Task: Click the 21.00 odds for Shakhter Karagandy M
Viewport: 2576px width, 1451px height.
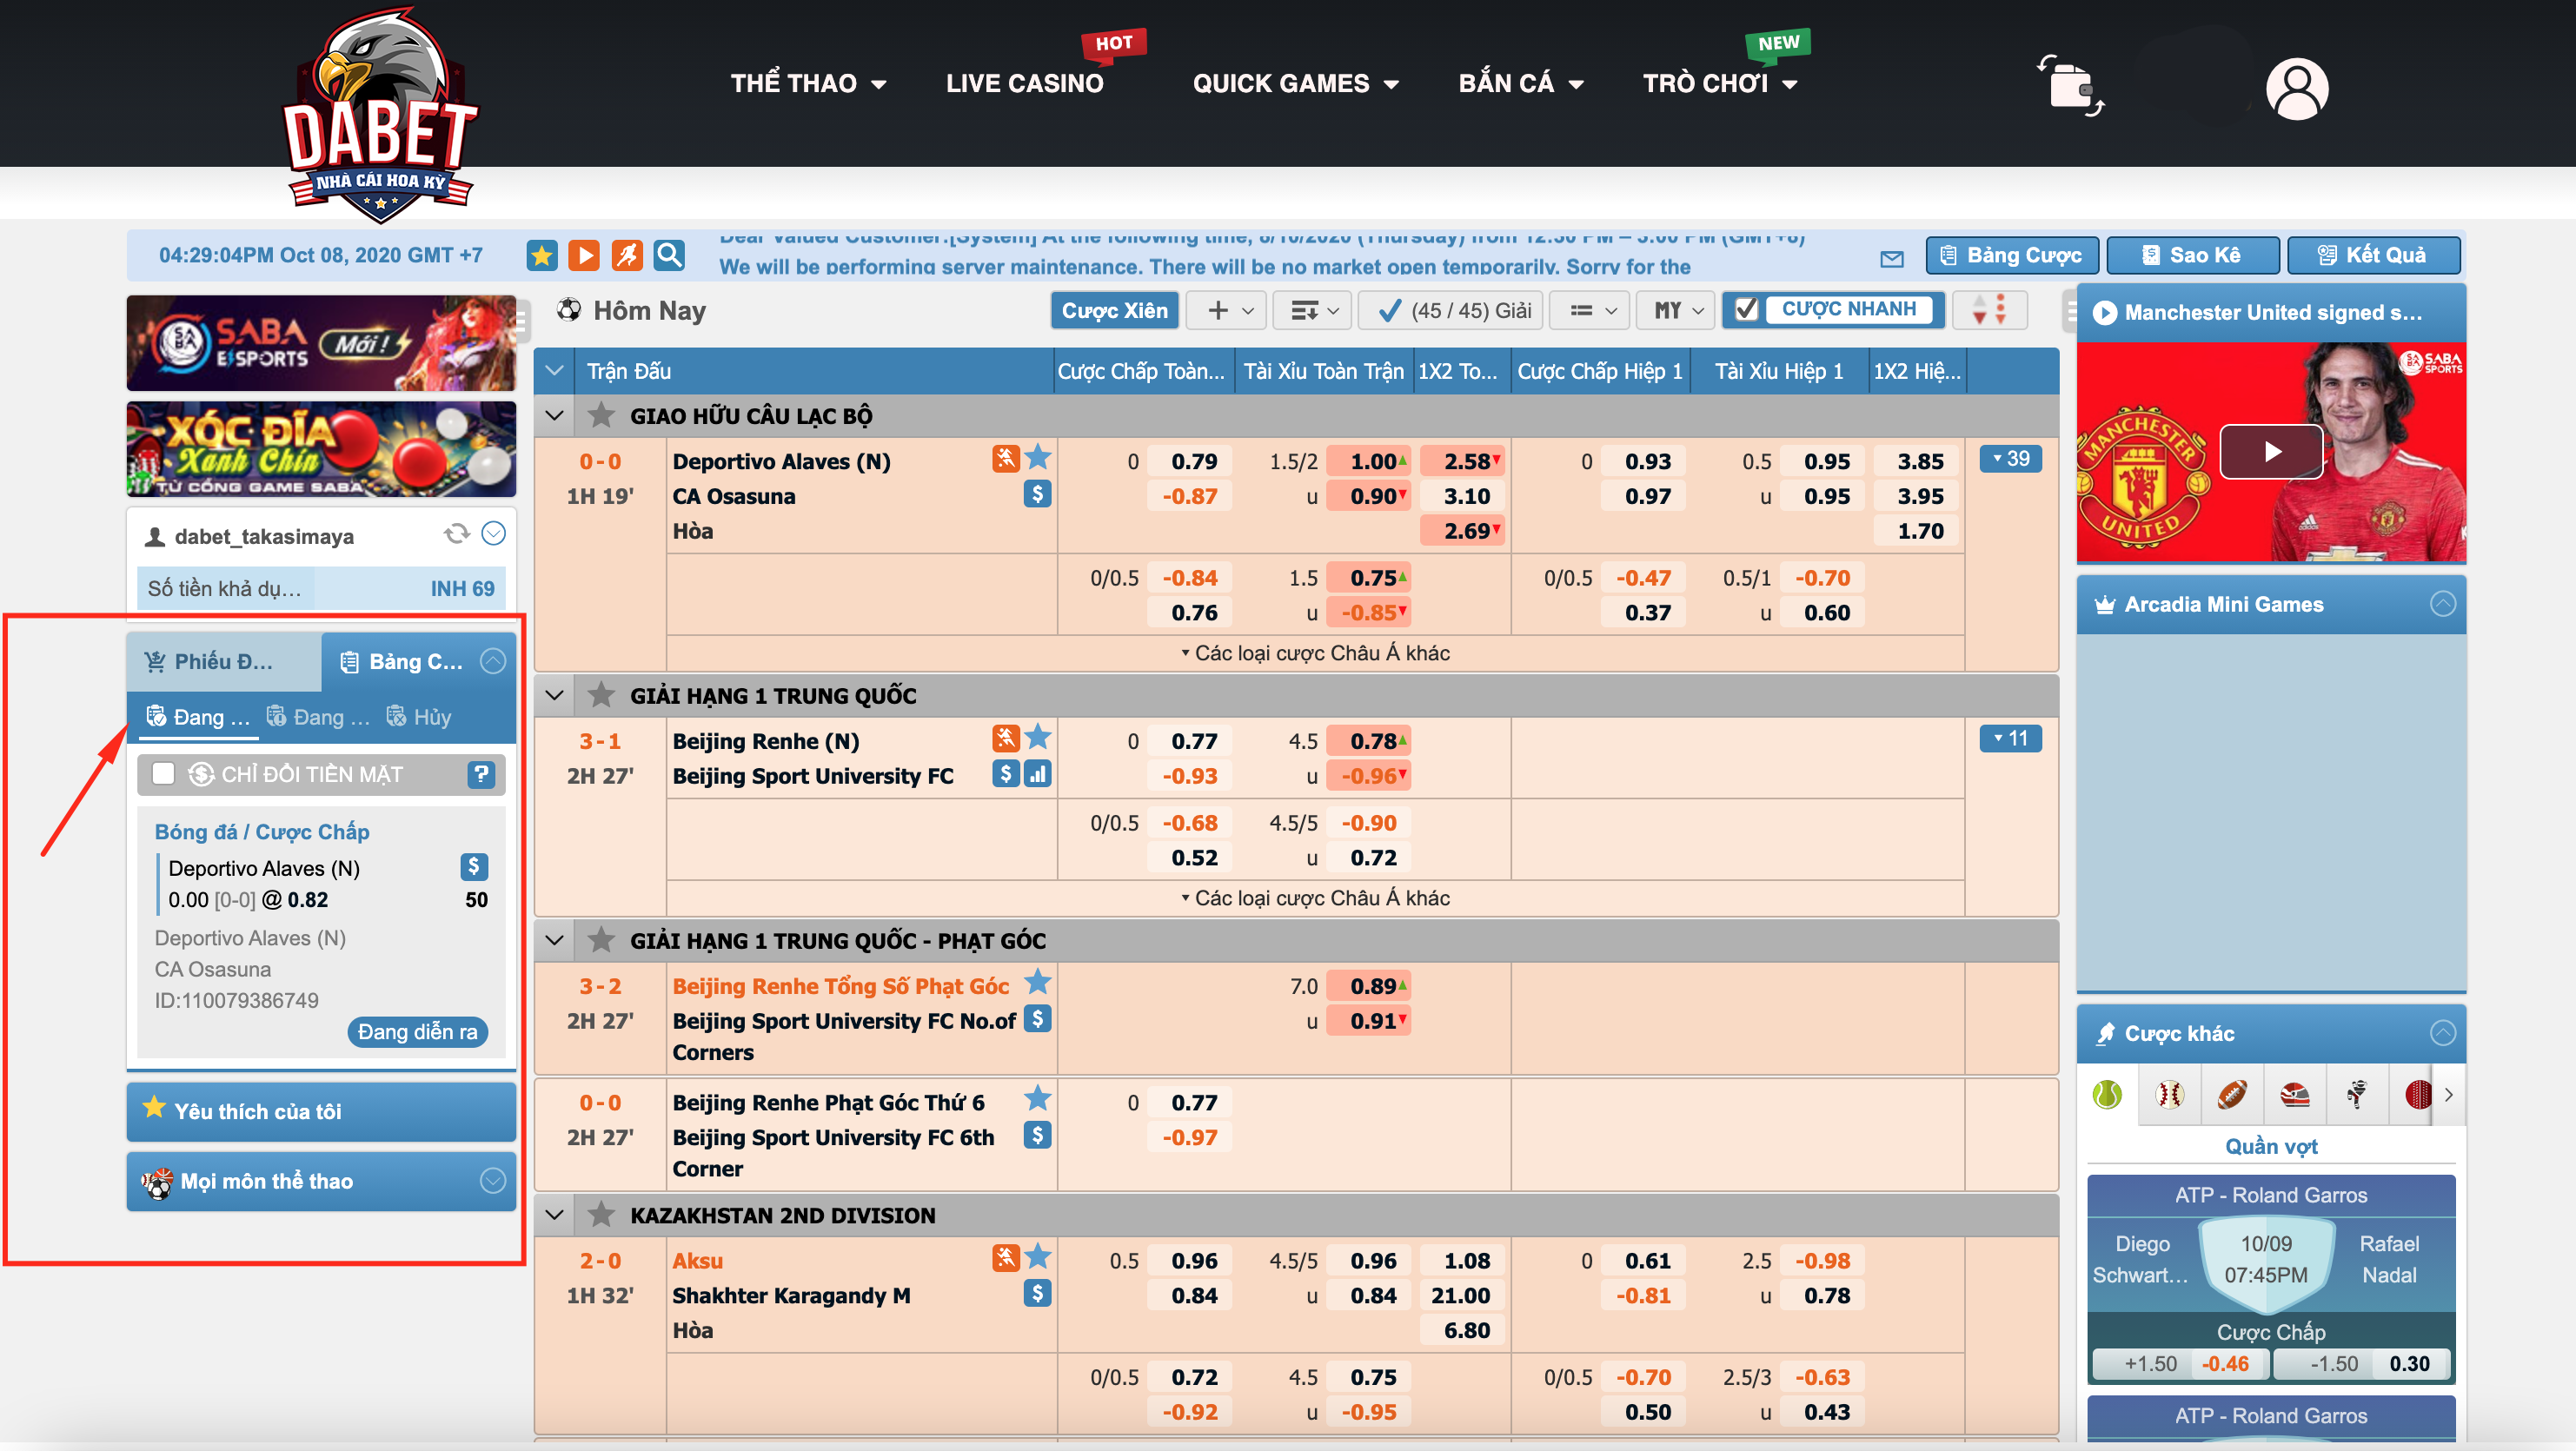Action: tap(1460, 1295)
